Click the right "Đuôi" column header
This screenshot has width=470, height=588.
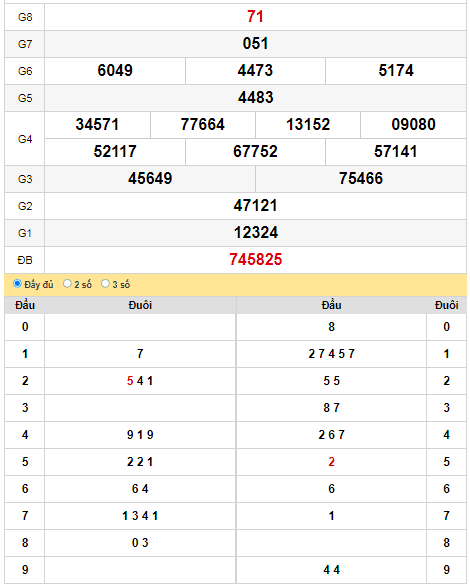(446, 305)
